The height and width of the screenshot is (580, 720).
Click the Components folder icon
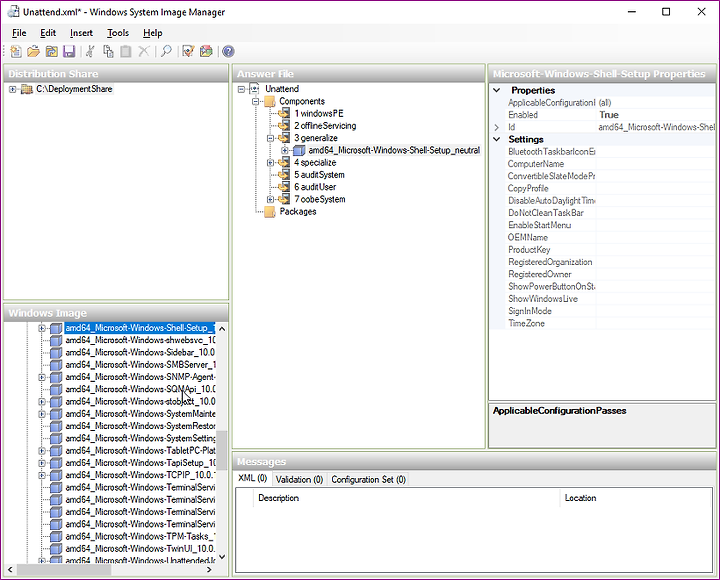tap(270, 101)
